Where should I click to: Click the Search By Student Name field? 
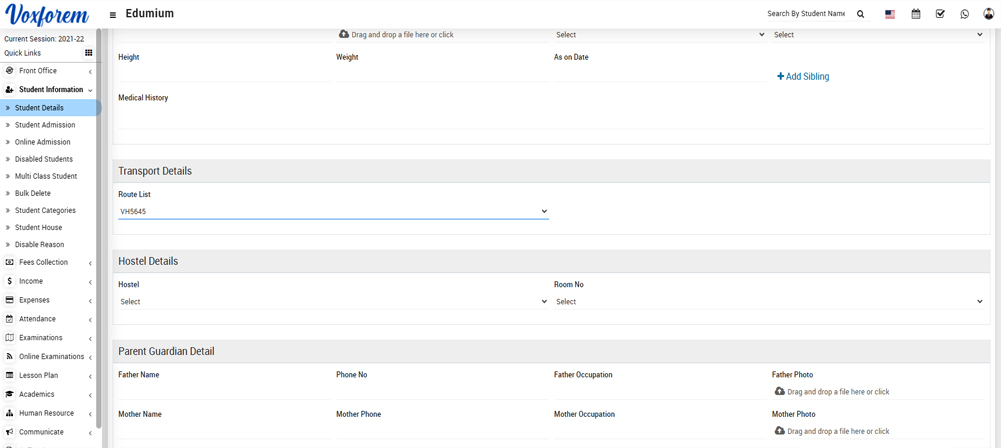coord(806,14)
